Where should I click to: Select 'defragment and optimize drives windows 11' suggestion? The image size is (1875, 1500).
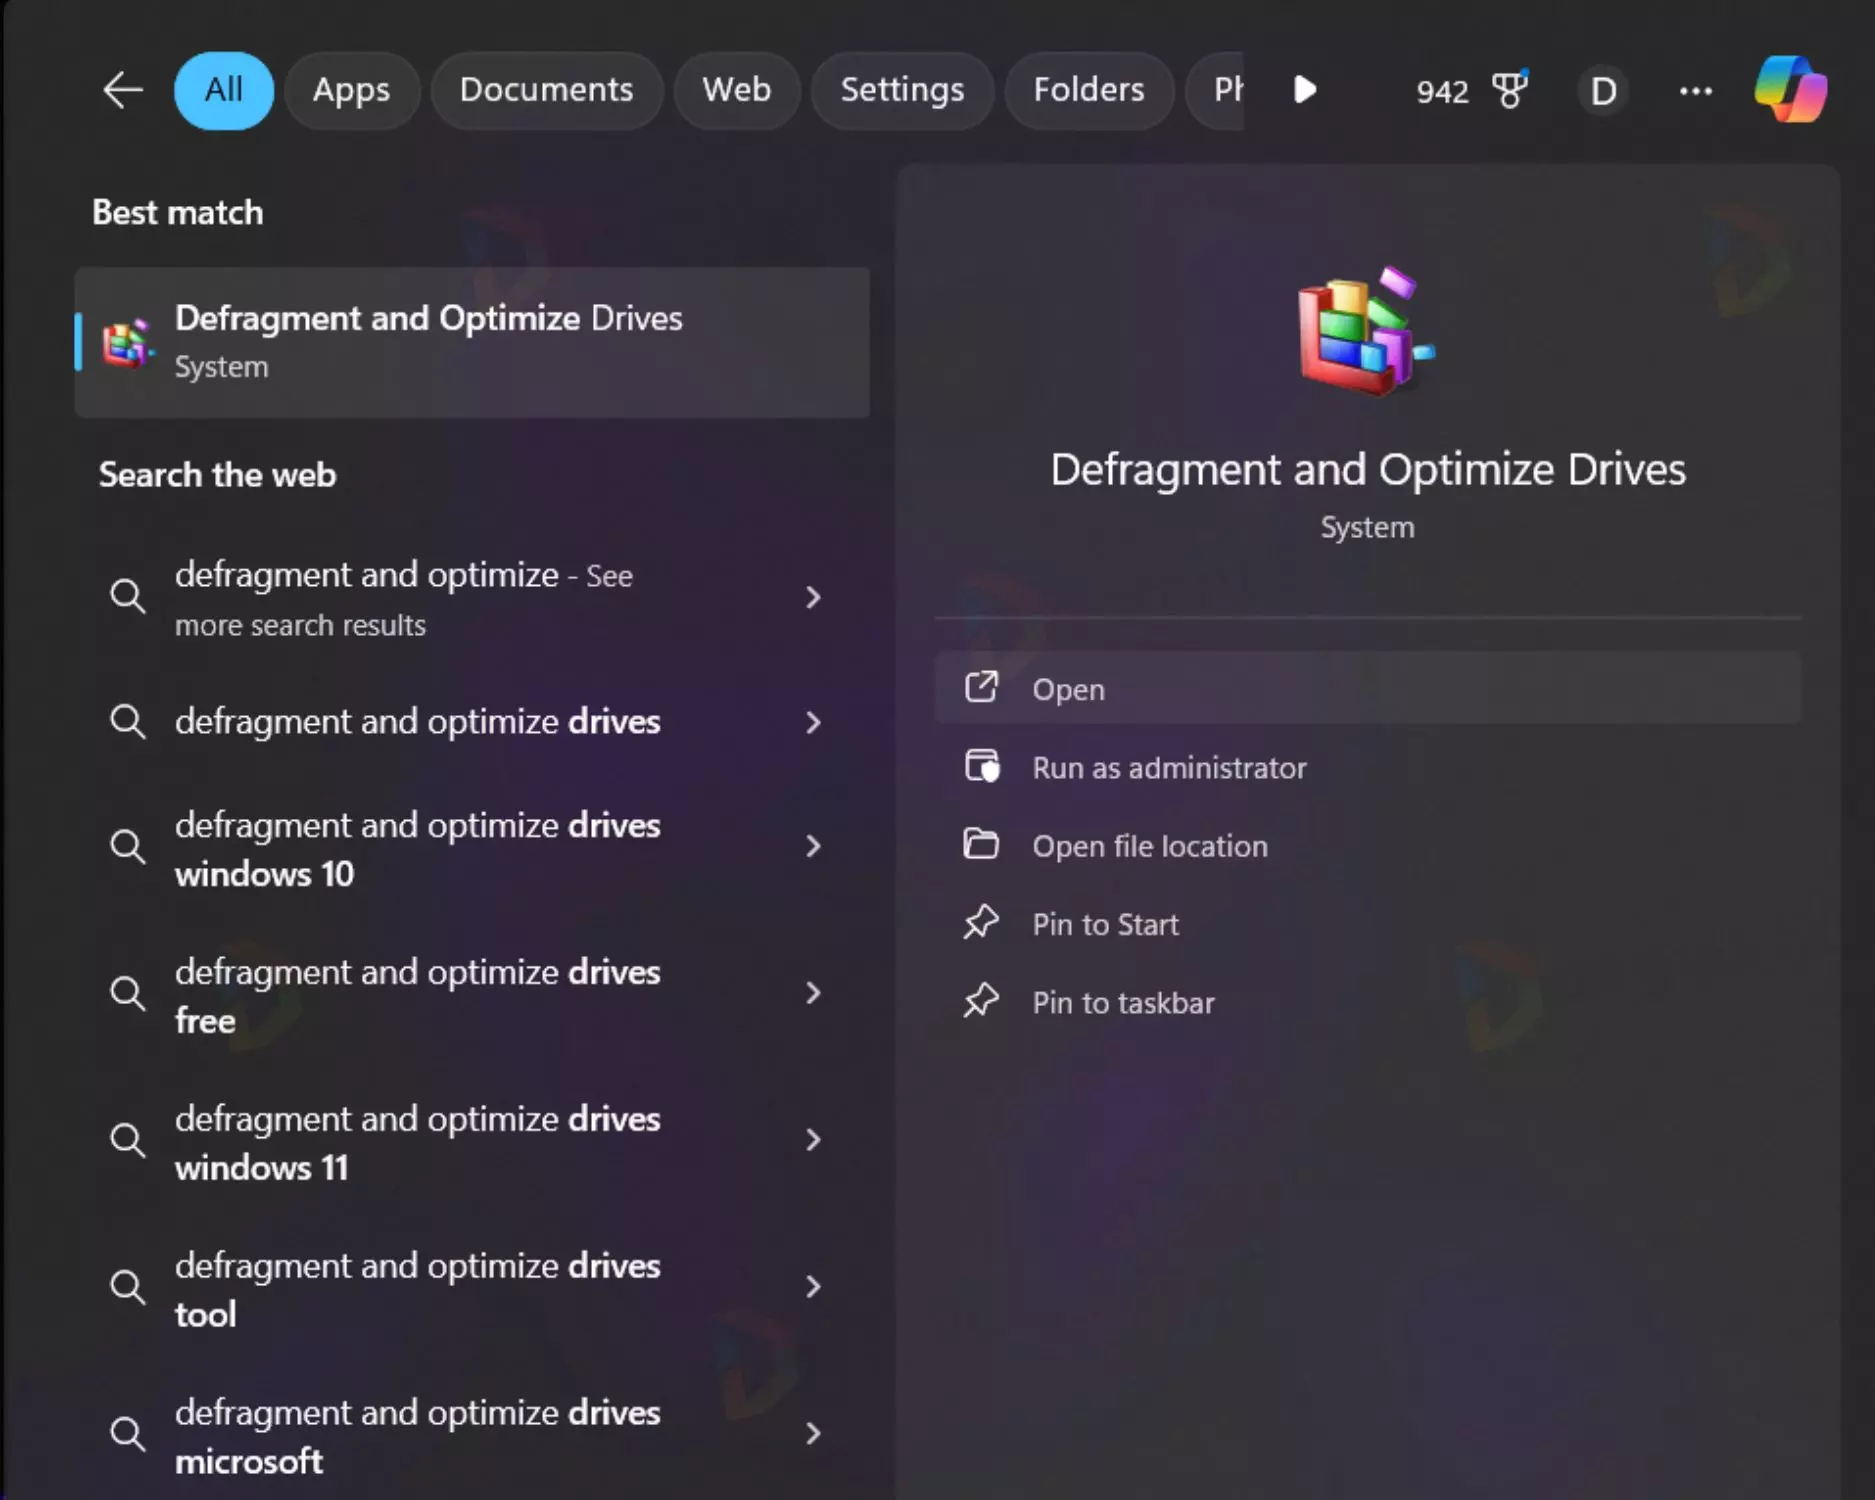[x=472, y=1142]
